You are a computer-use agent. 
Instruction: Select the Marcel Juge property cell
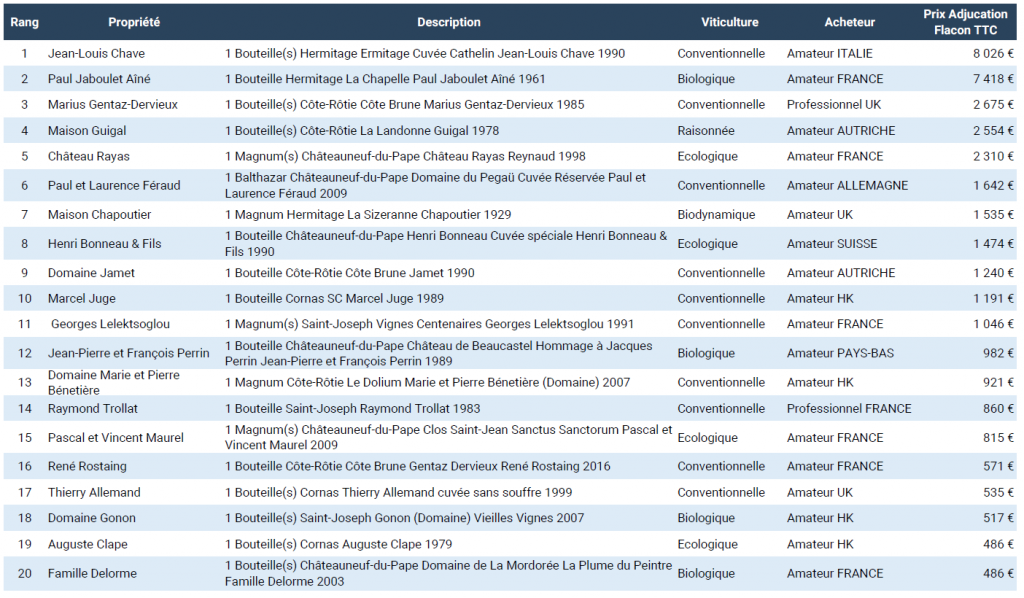click(82, 298)
